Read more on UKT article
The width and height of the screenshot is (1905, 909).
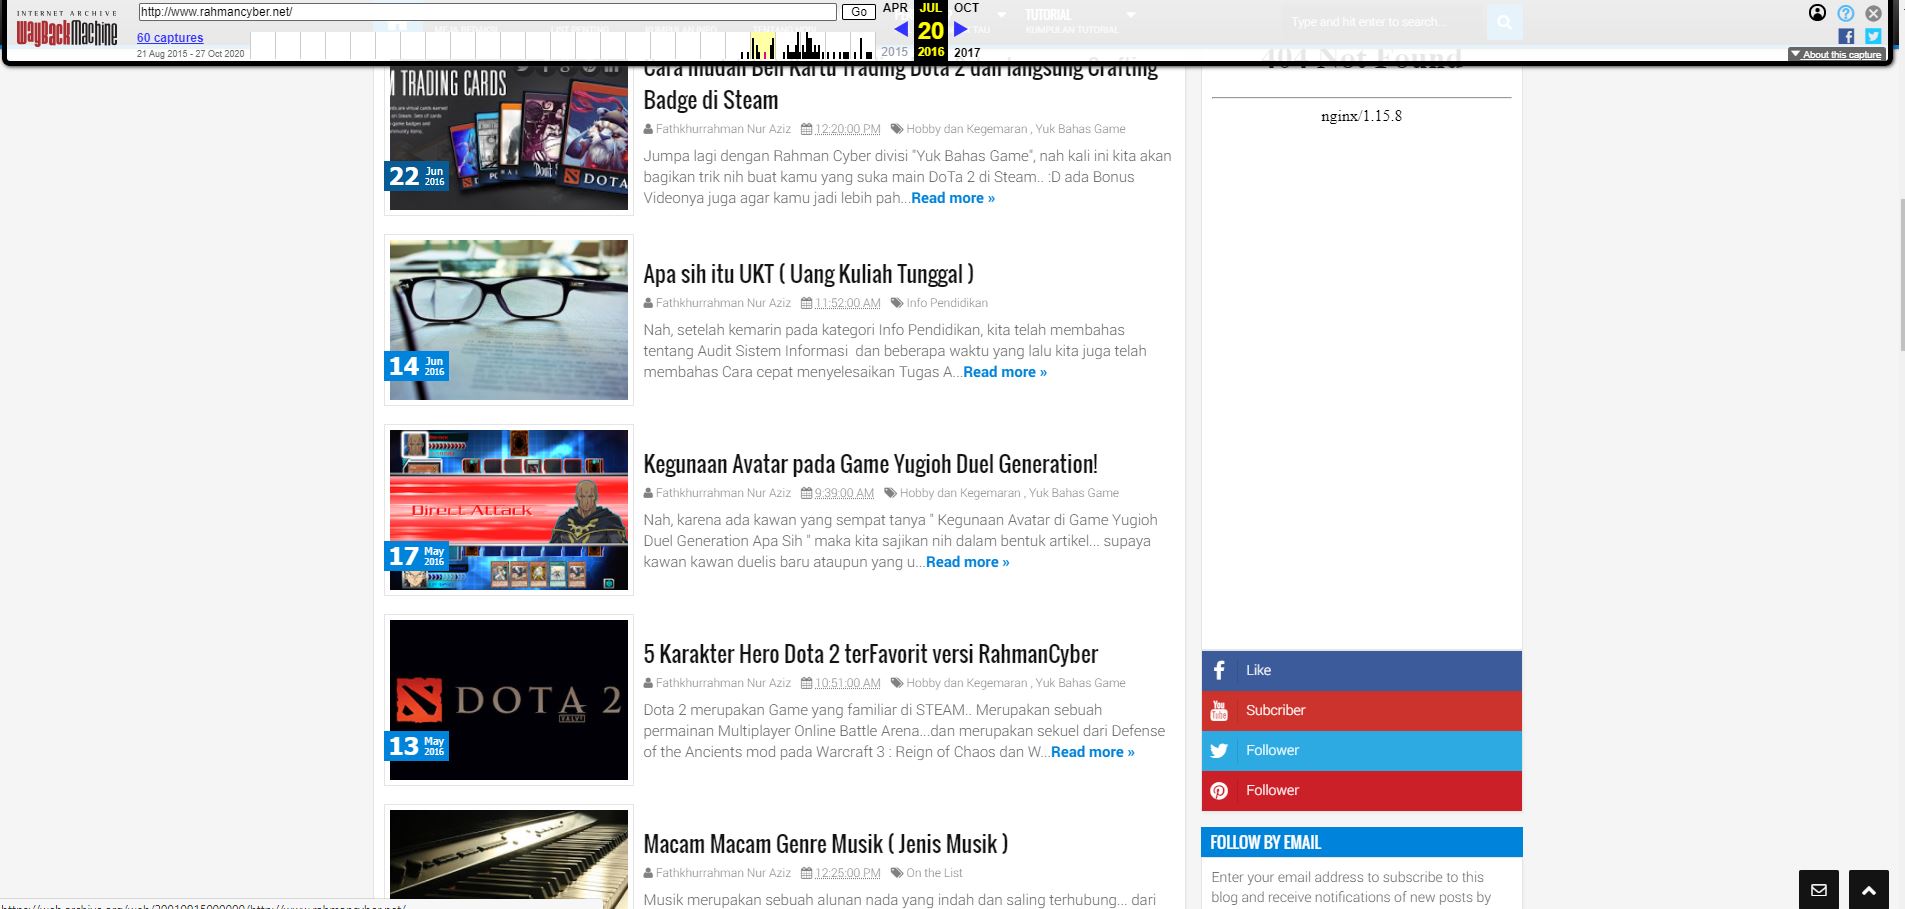[x=1005, y=372]
